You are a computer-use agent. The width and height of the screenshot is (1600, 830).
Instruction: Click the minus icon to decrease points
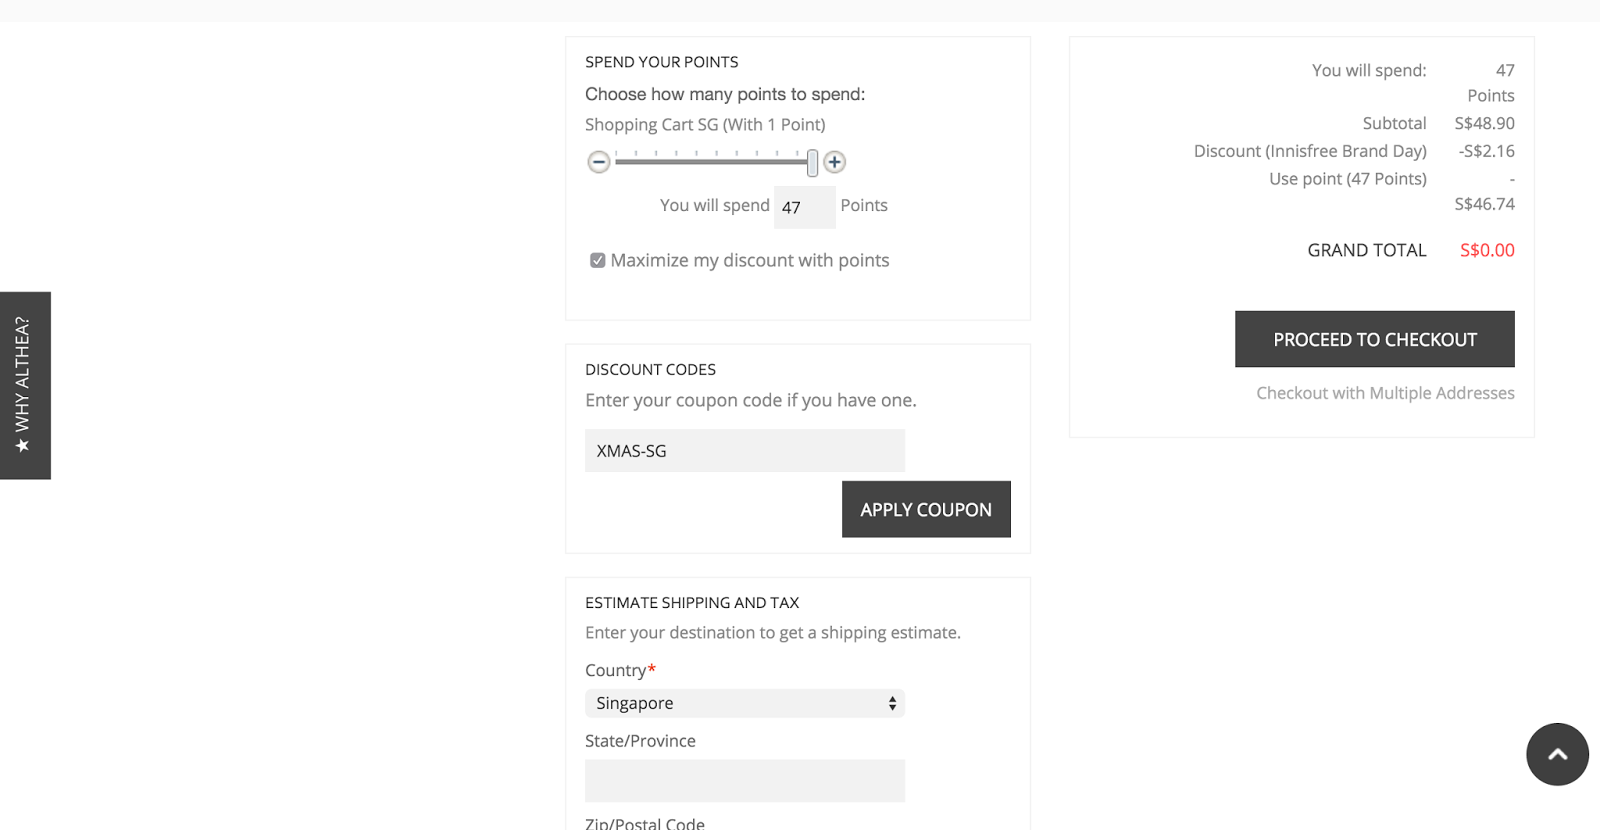[598, 161]
